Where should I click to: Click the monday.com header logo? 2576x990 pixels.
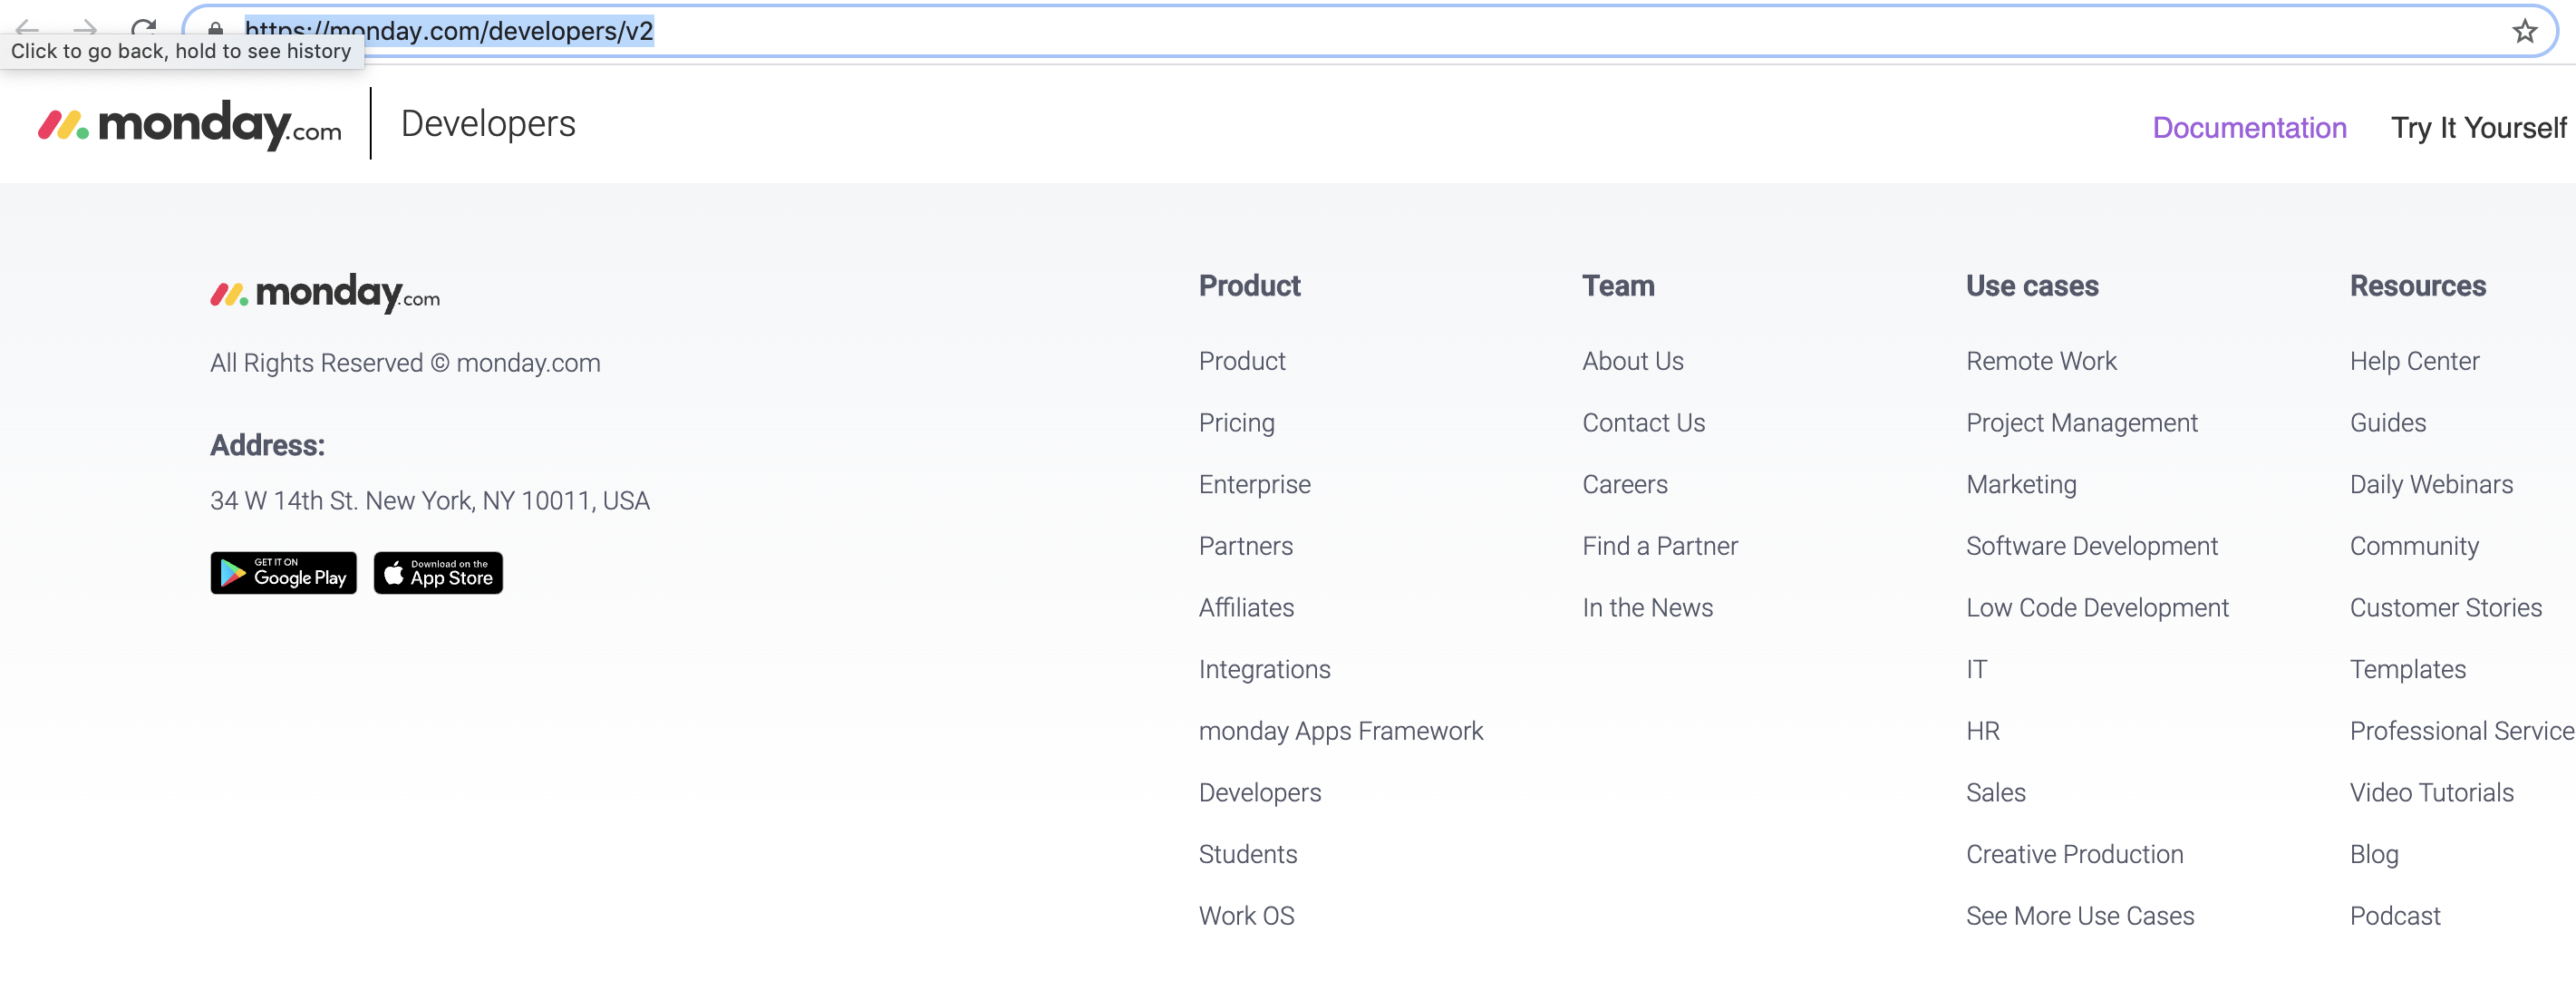[190, 125]
